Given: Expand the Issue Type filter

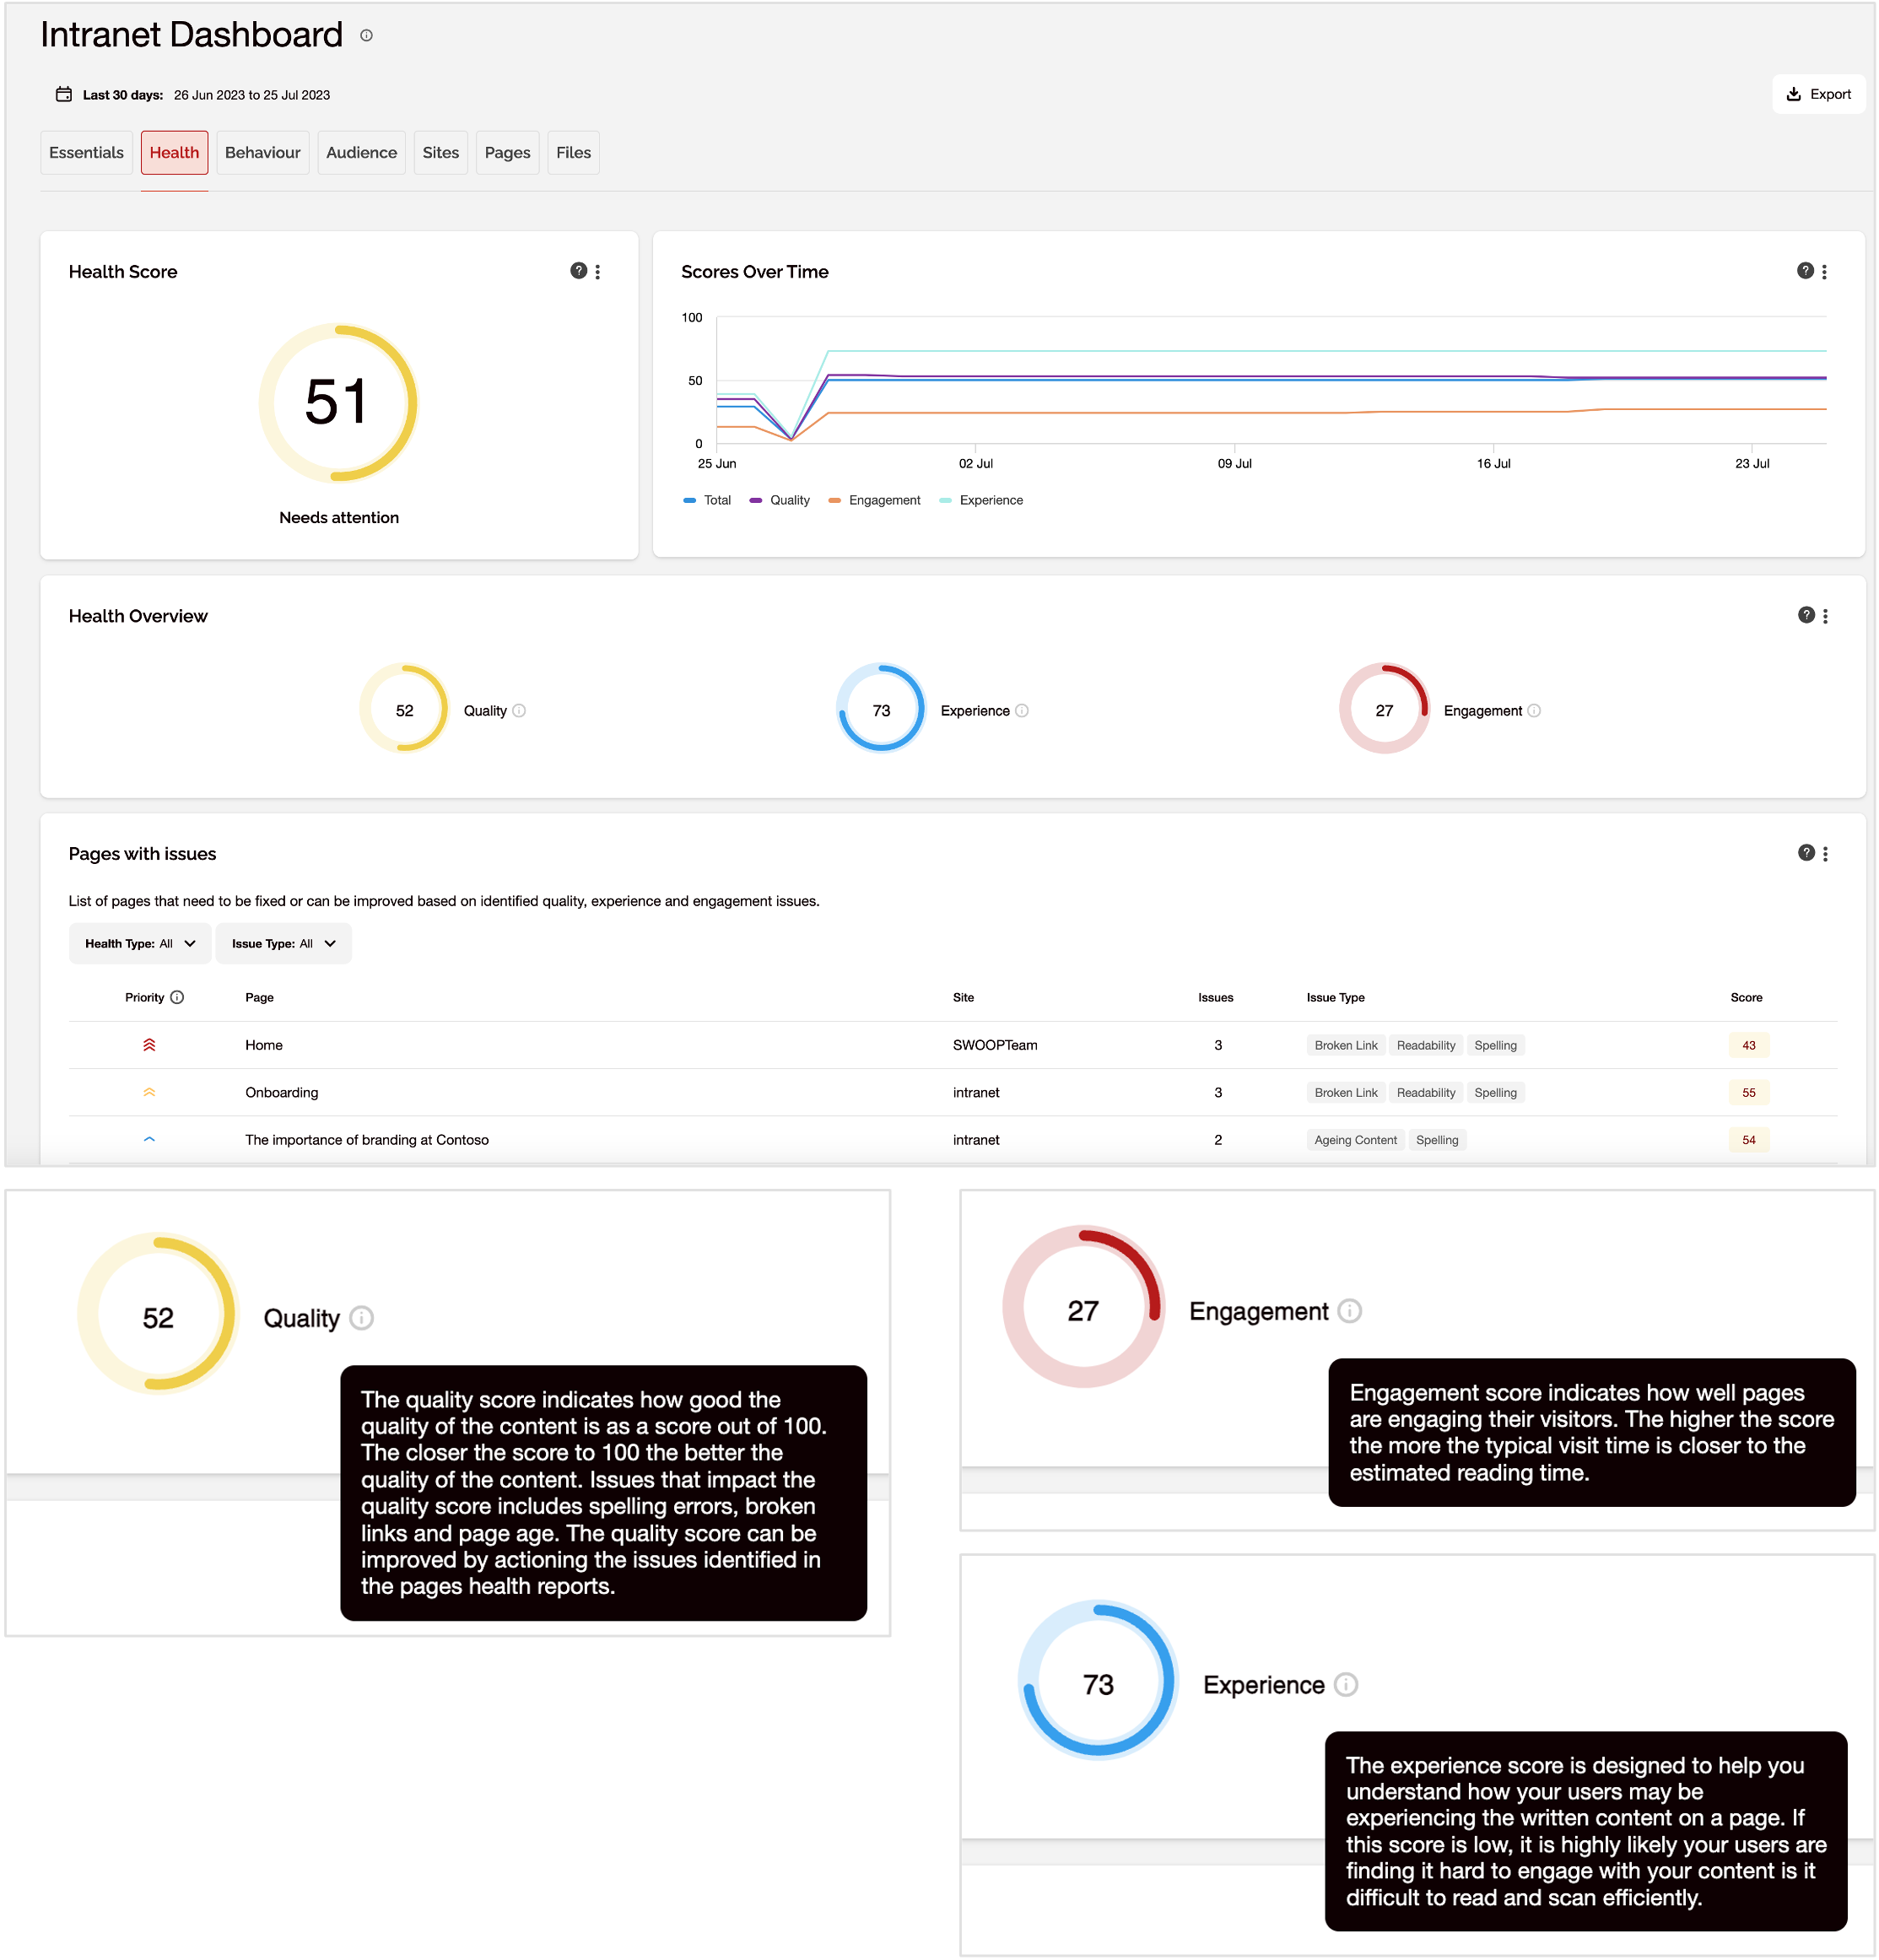Looking at the screenshot, I should click(283, 943).
